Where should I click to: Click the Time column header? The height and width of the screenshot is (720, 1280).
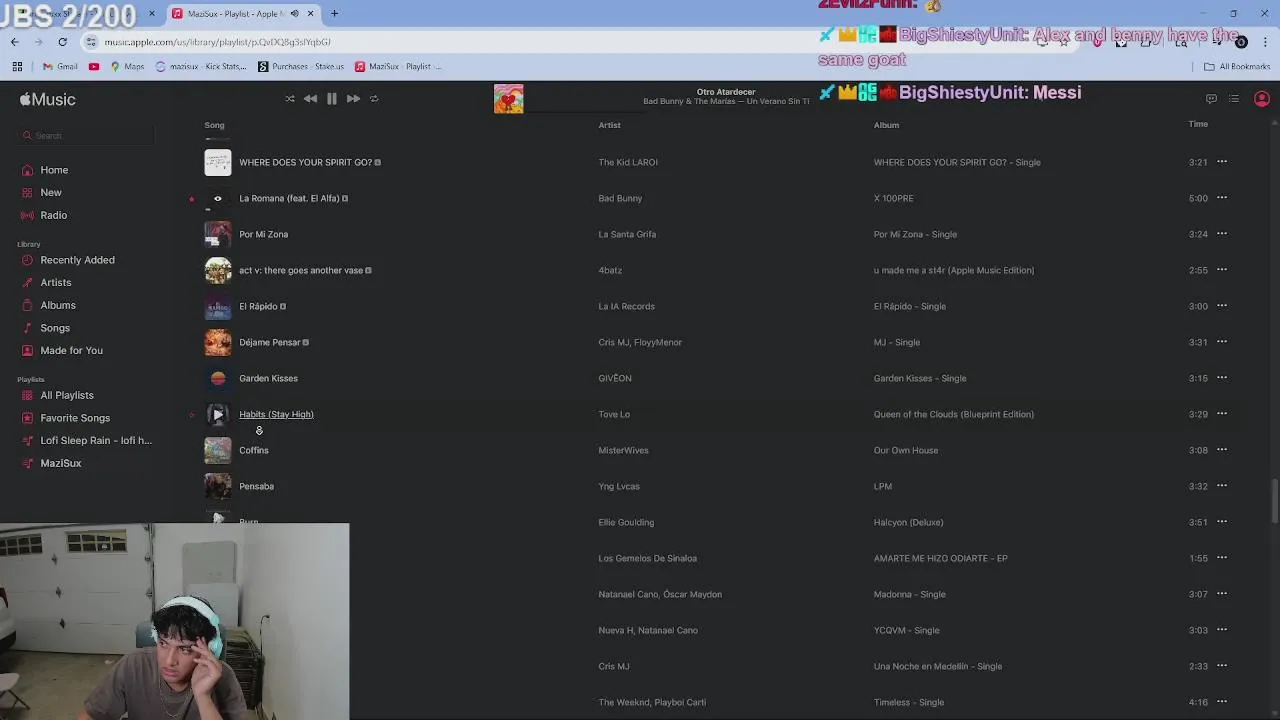(1198, 124)
